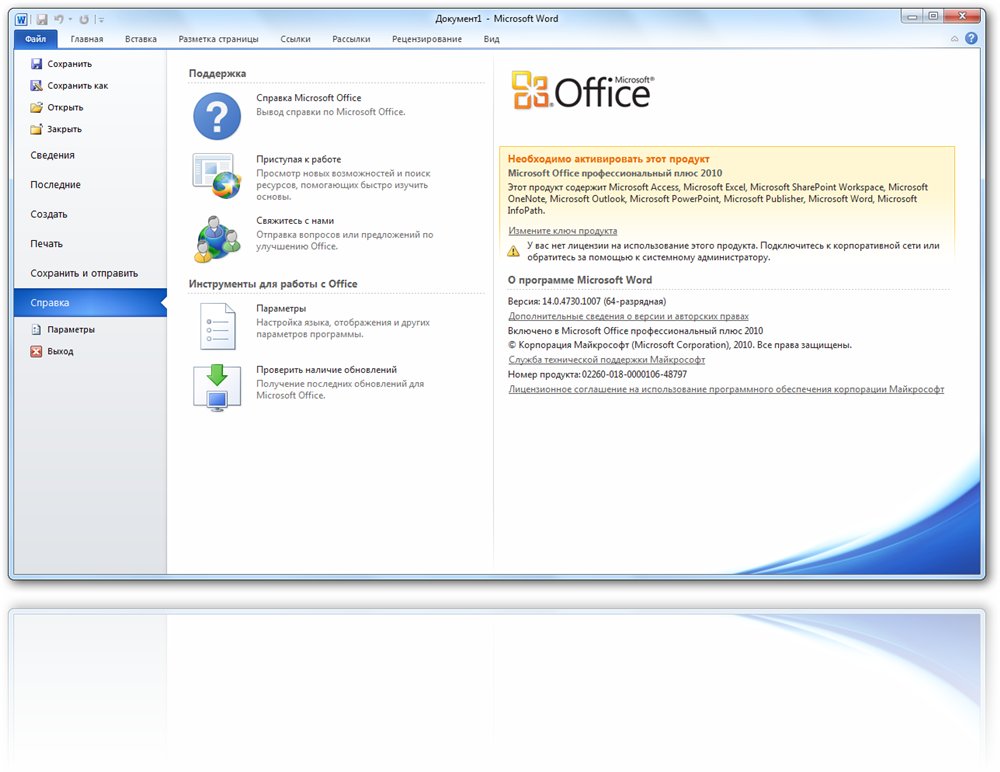The image size is (1000, 772).
Task: Open the Сведения section
Action: click(x=52, y=155)
